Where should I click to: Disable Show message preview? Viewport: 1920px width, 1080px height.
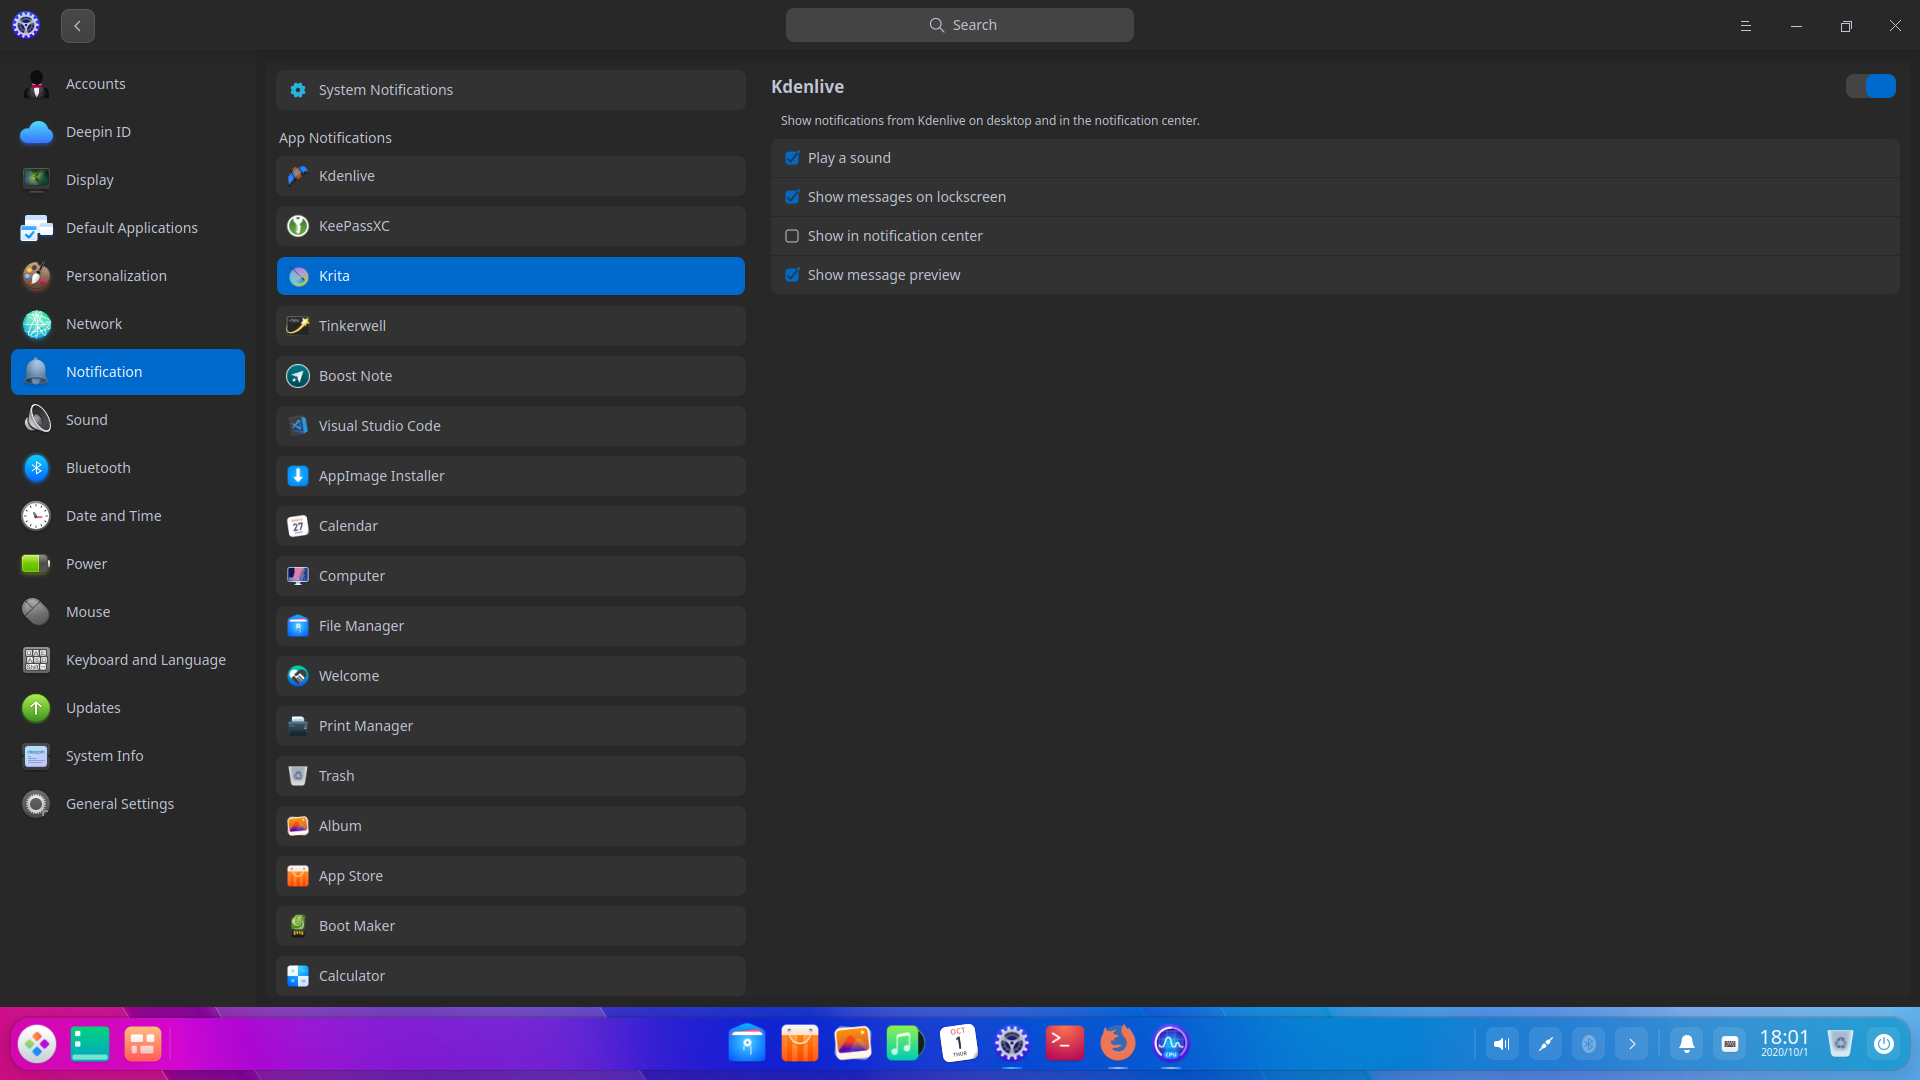[793, 275]
